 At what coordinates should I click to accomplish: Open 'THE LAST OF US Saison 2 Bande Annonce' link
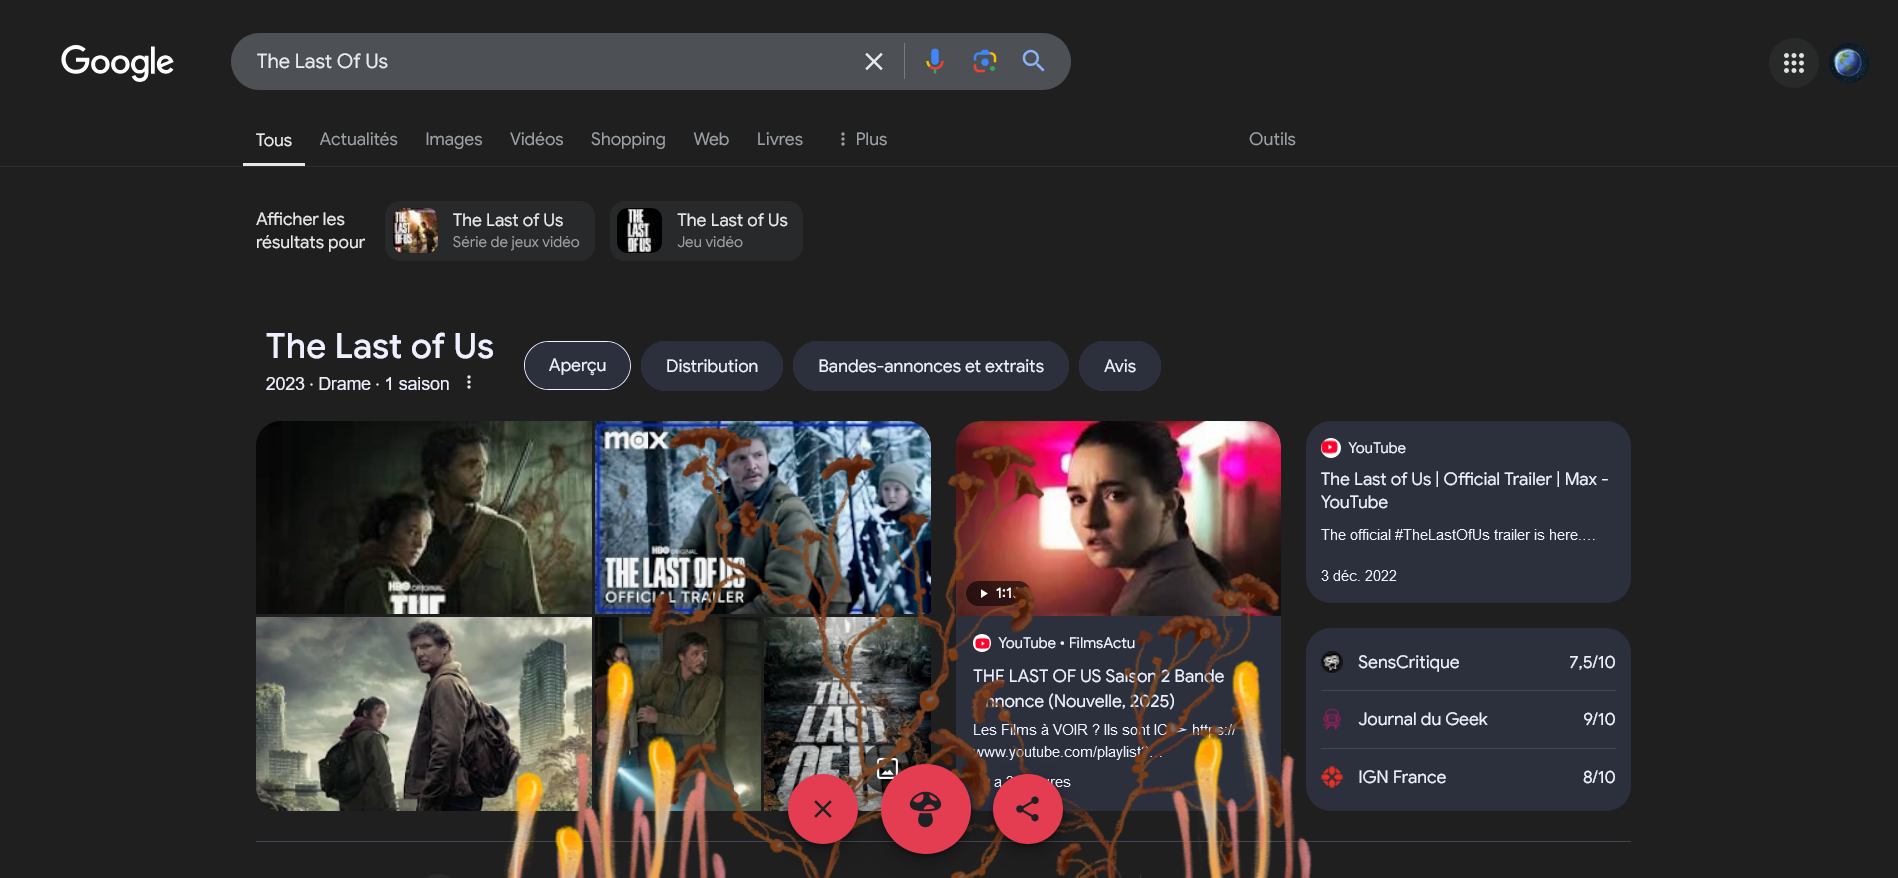coord(1098,688)
